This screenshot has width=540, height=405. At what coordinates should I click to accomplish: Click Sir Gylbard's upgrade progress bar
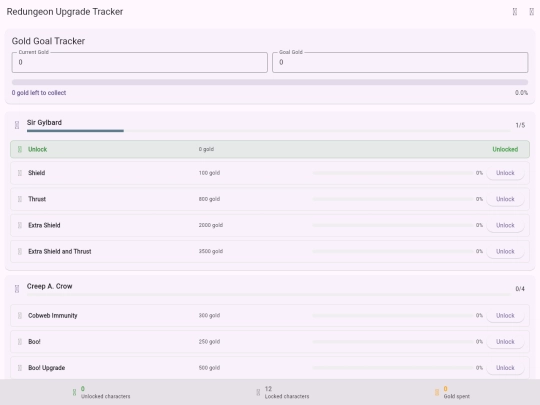(x=269, y=131)
